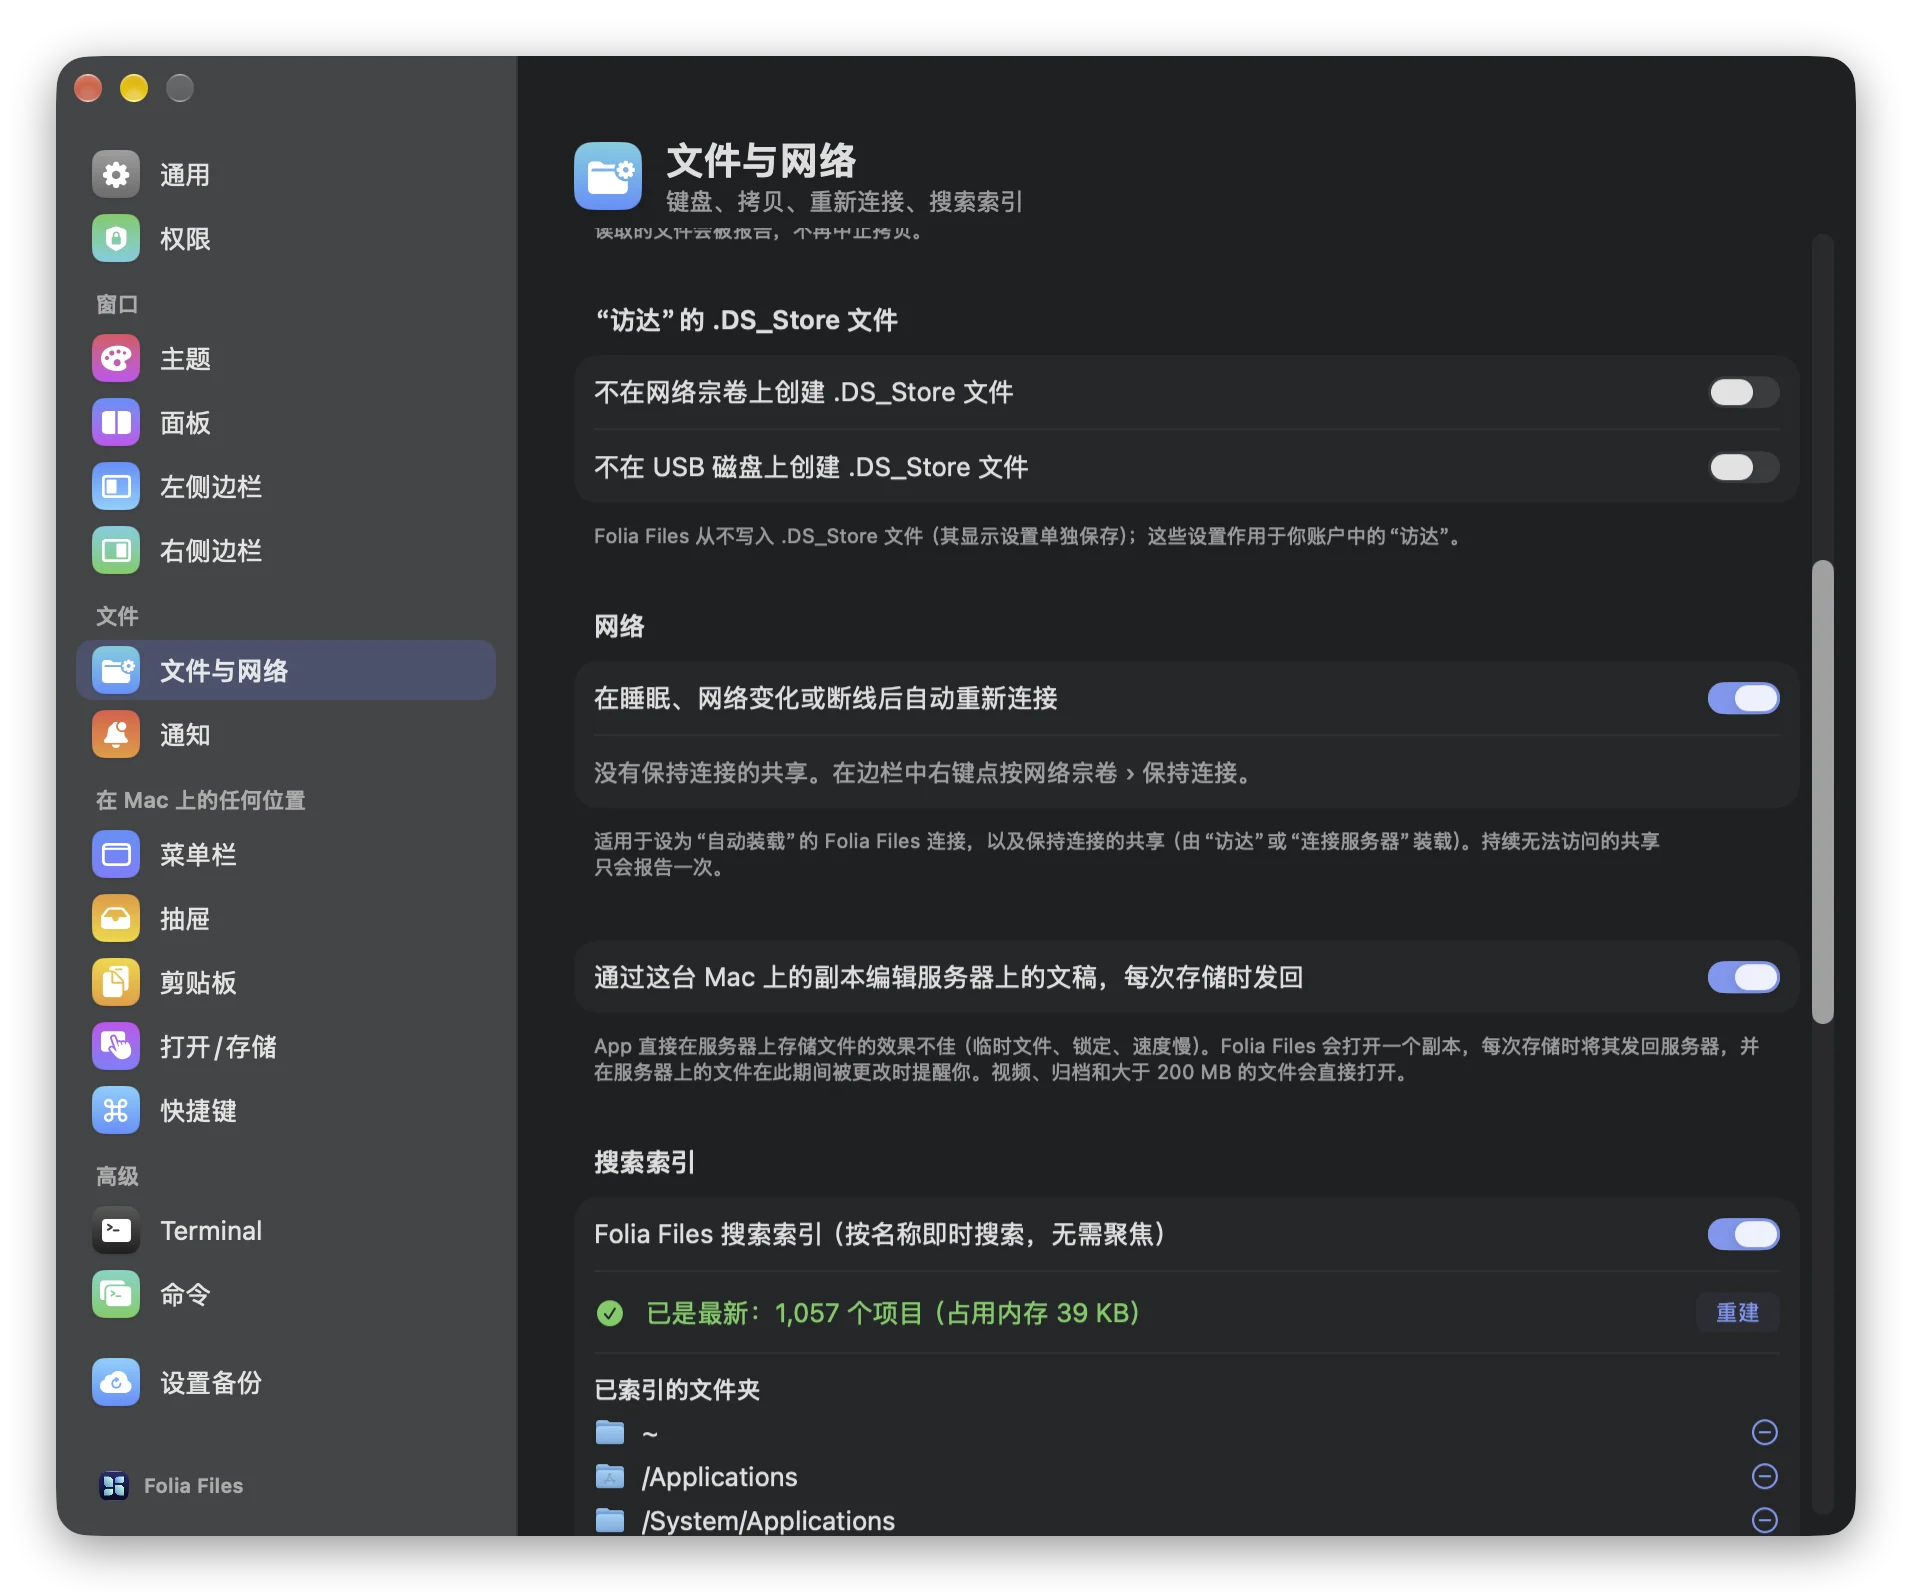Image resolution: width=1912 pixels, height=1592 pixels.
Task: Open the 通知 bell icon
Action: [x=116, y=735]
